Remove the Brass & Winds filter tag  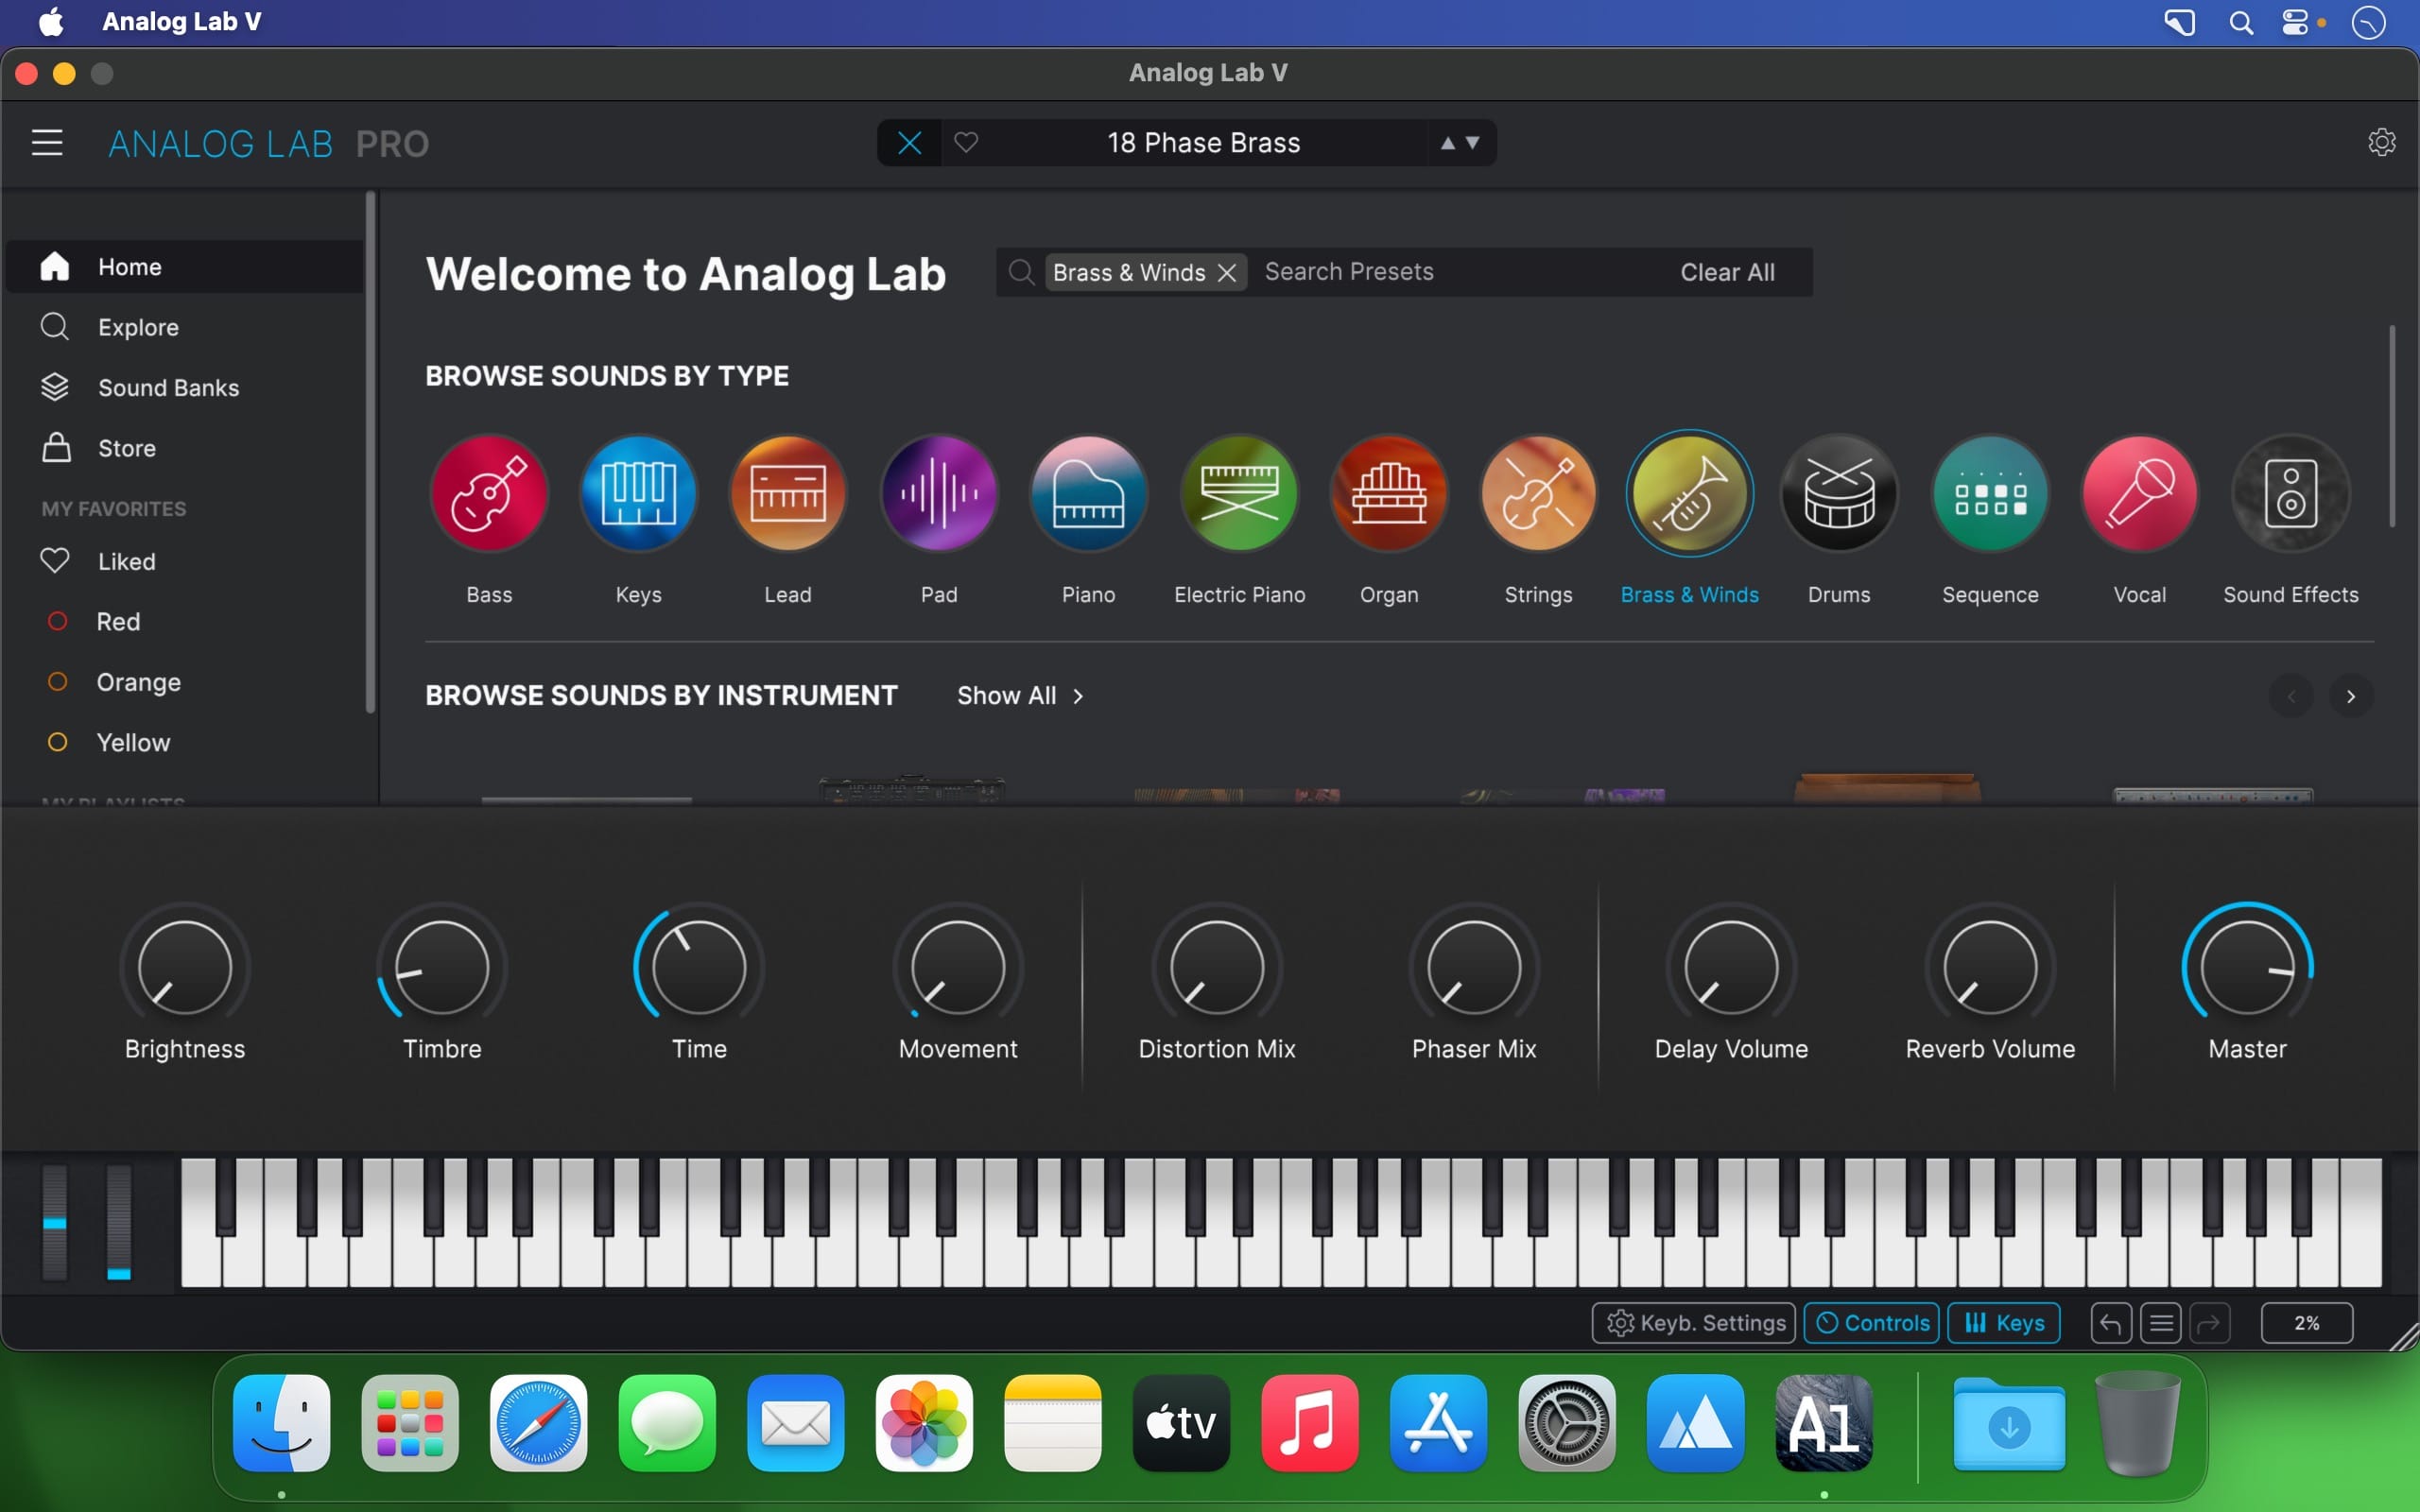point(1227,272)
